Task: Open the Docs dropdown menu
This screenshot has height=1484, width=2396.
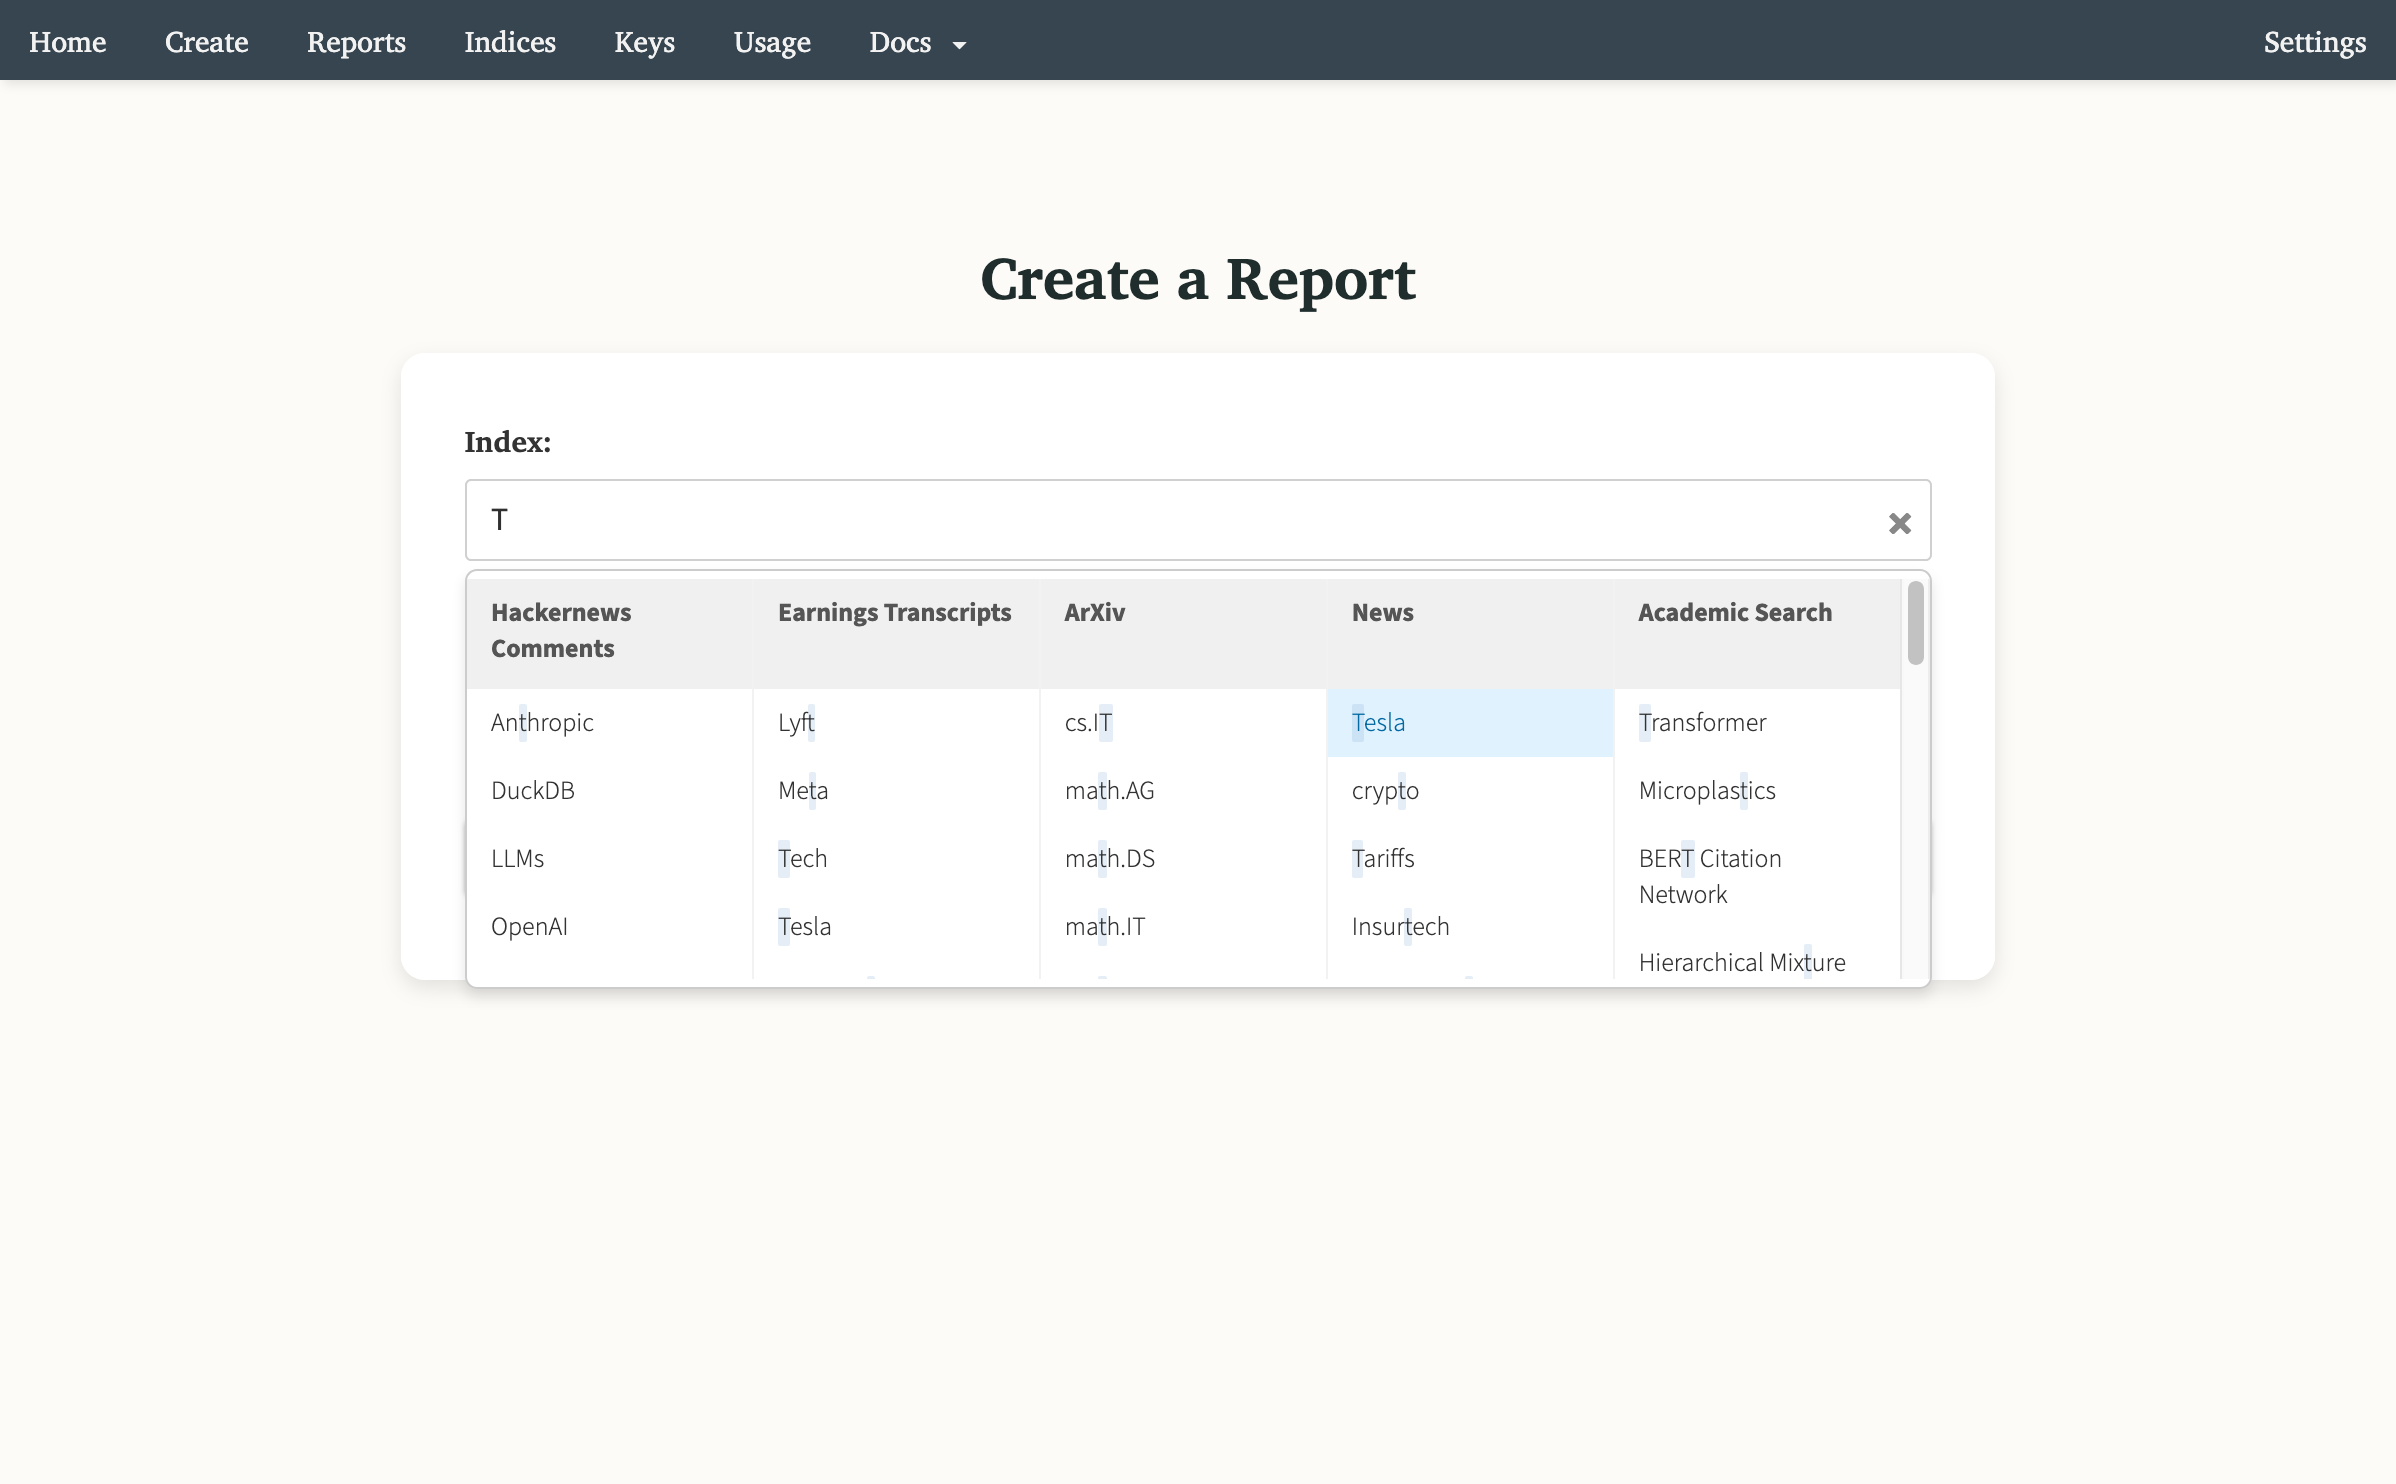Action: pyautogui.click(x=916, y=42)
